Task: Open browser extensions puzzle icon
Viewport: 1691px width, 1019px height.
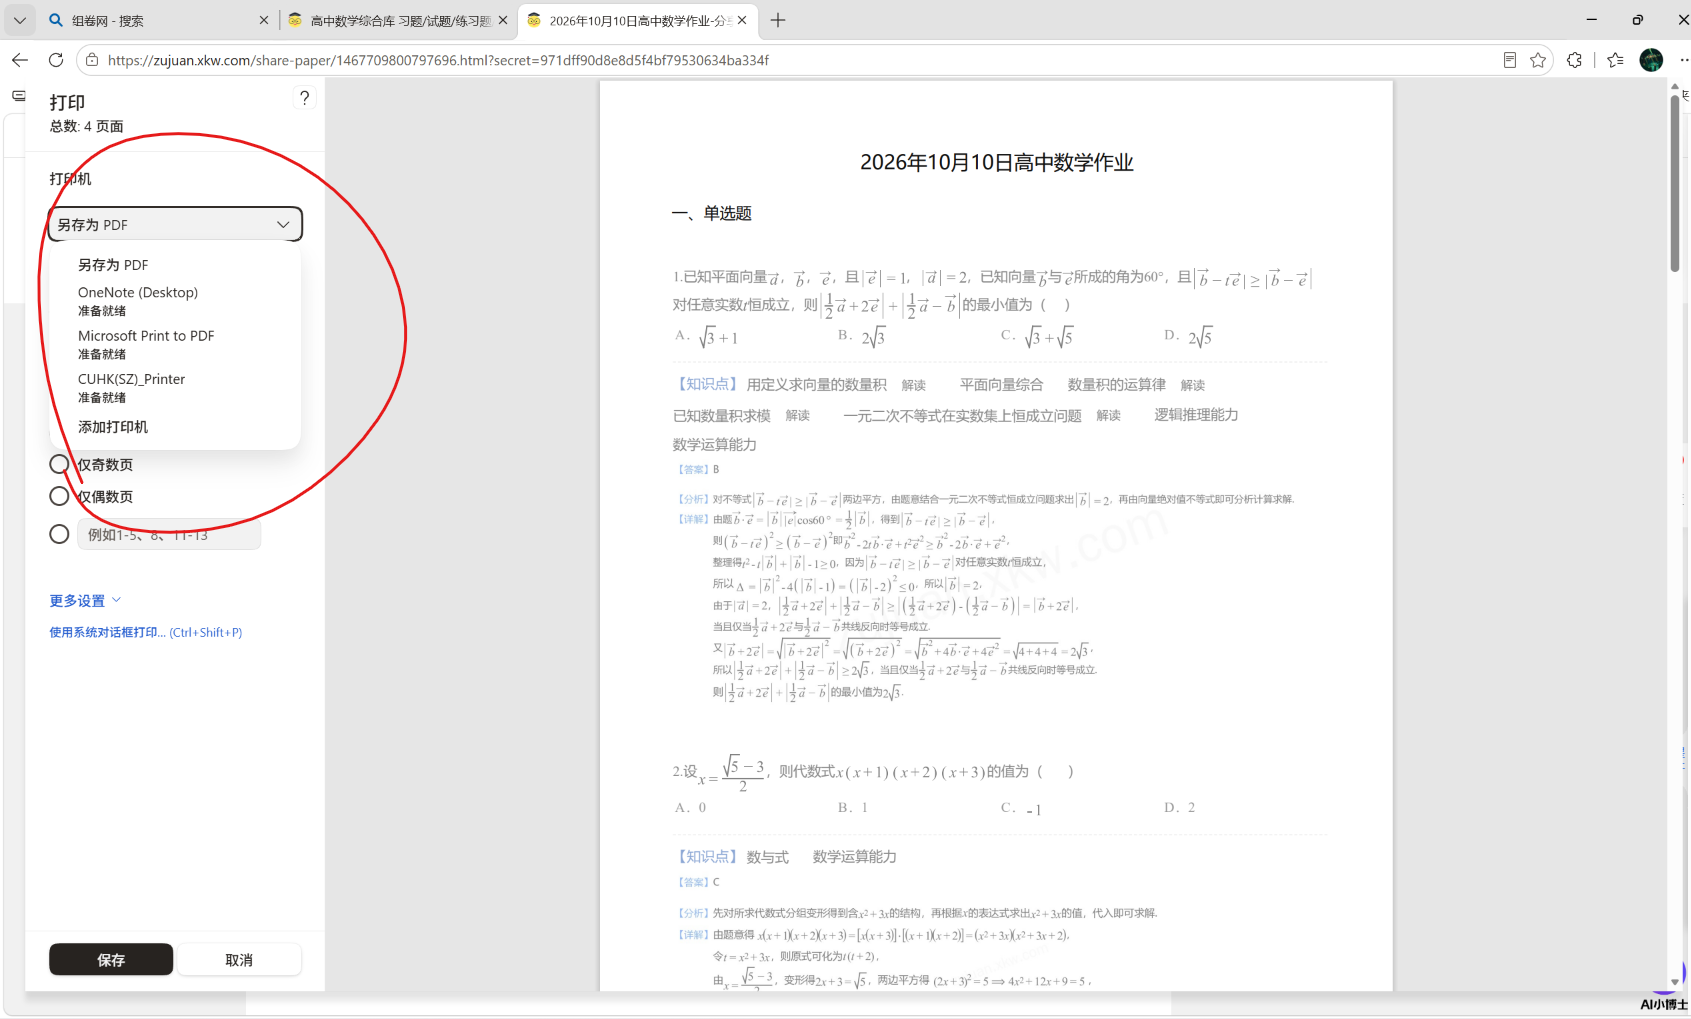Action: 1575,60
